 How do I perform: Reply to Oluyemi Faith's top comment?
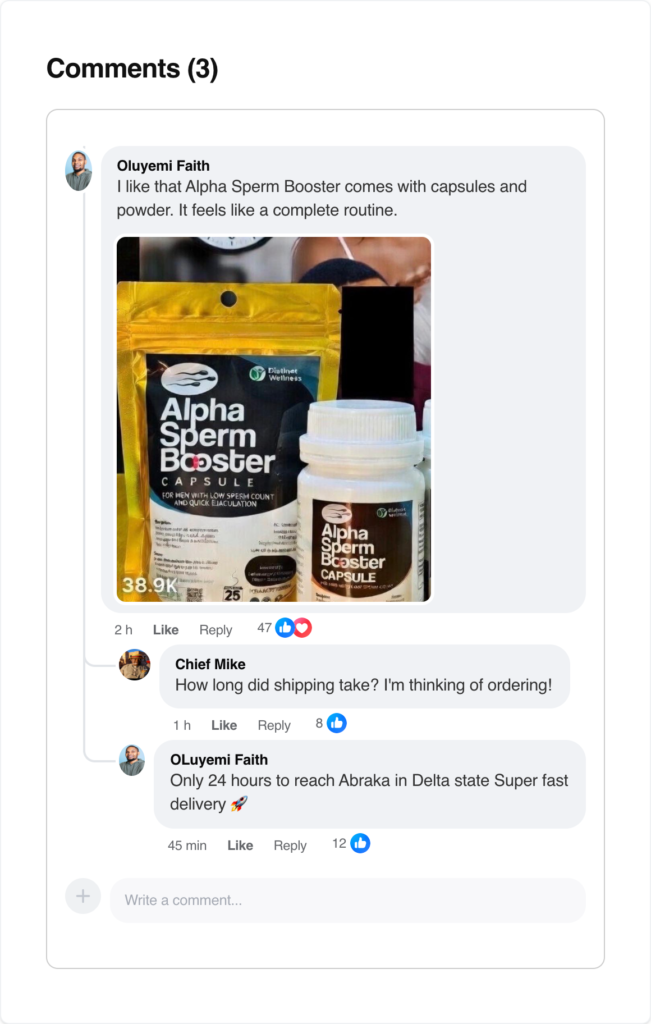point(215,629)
